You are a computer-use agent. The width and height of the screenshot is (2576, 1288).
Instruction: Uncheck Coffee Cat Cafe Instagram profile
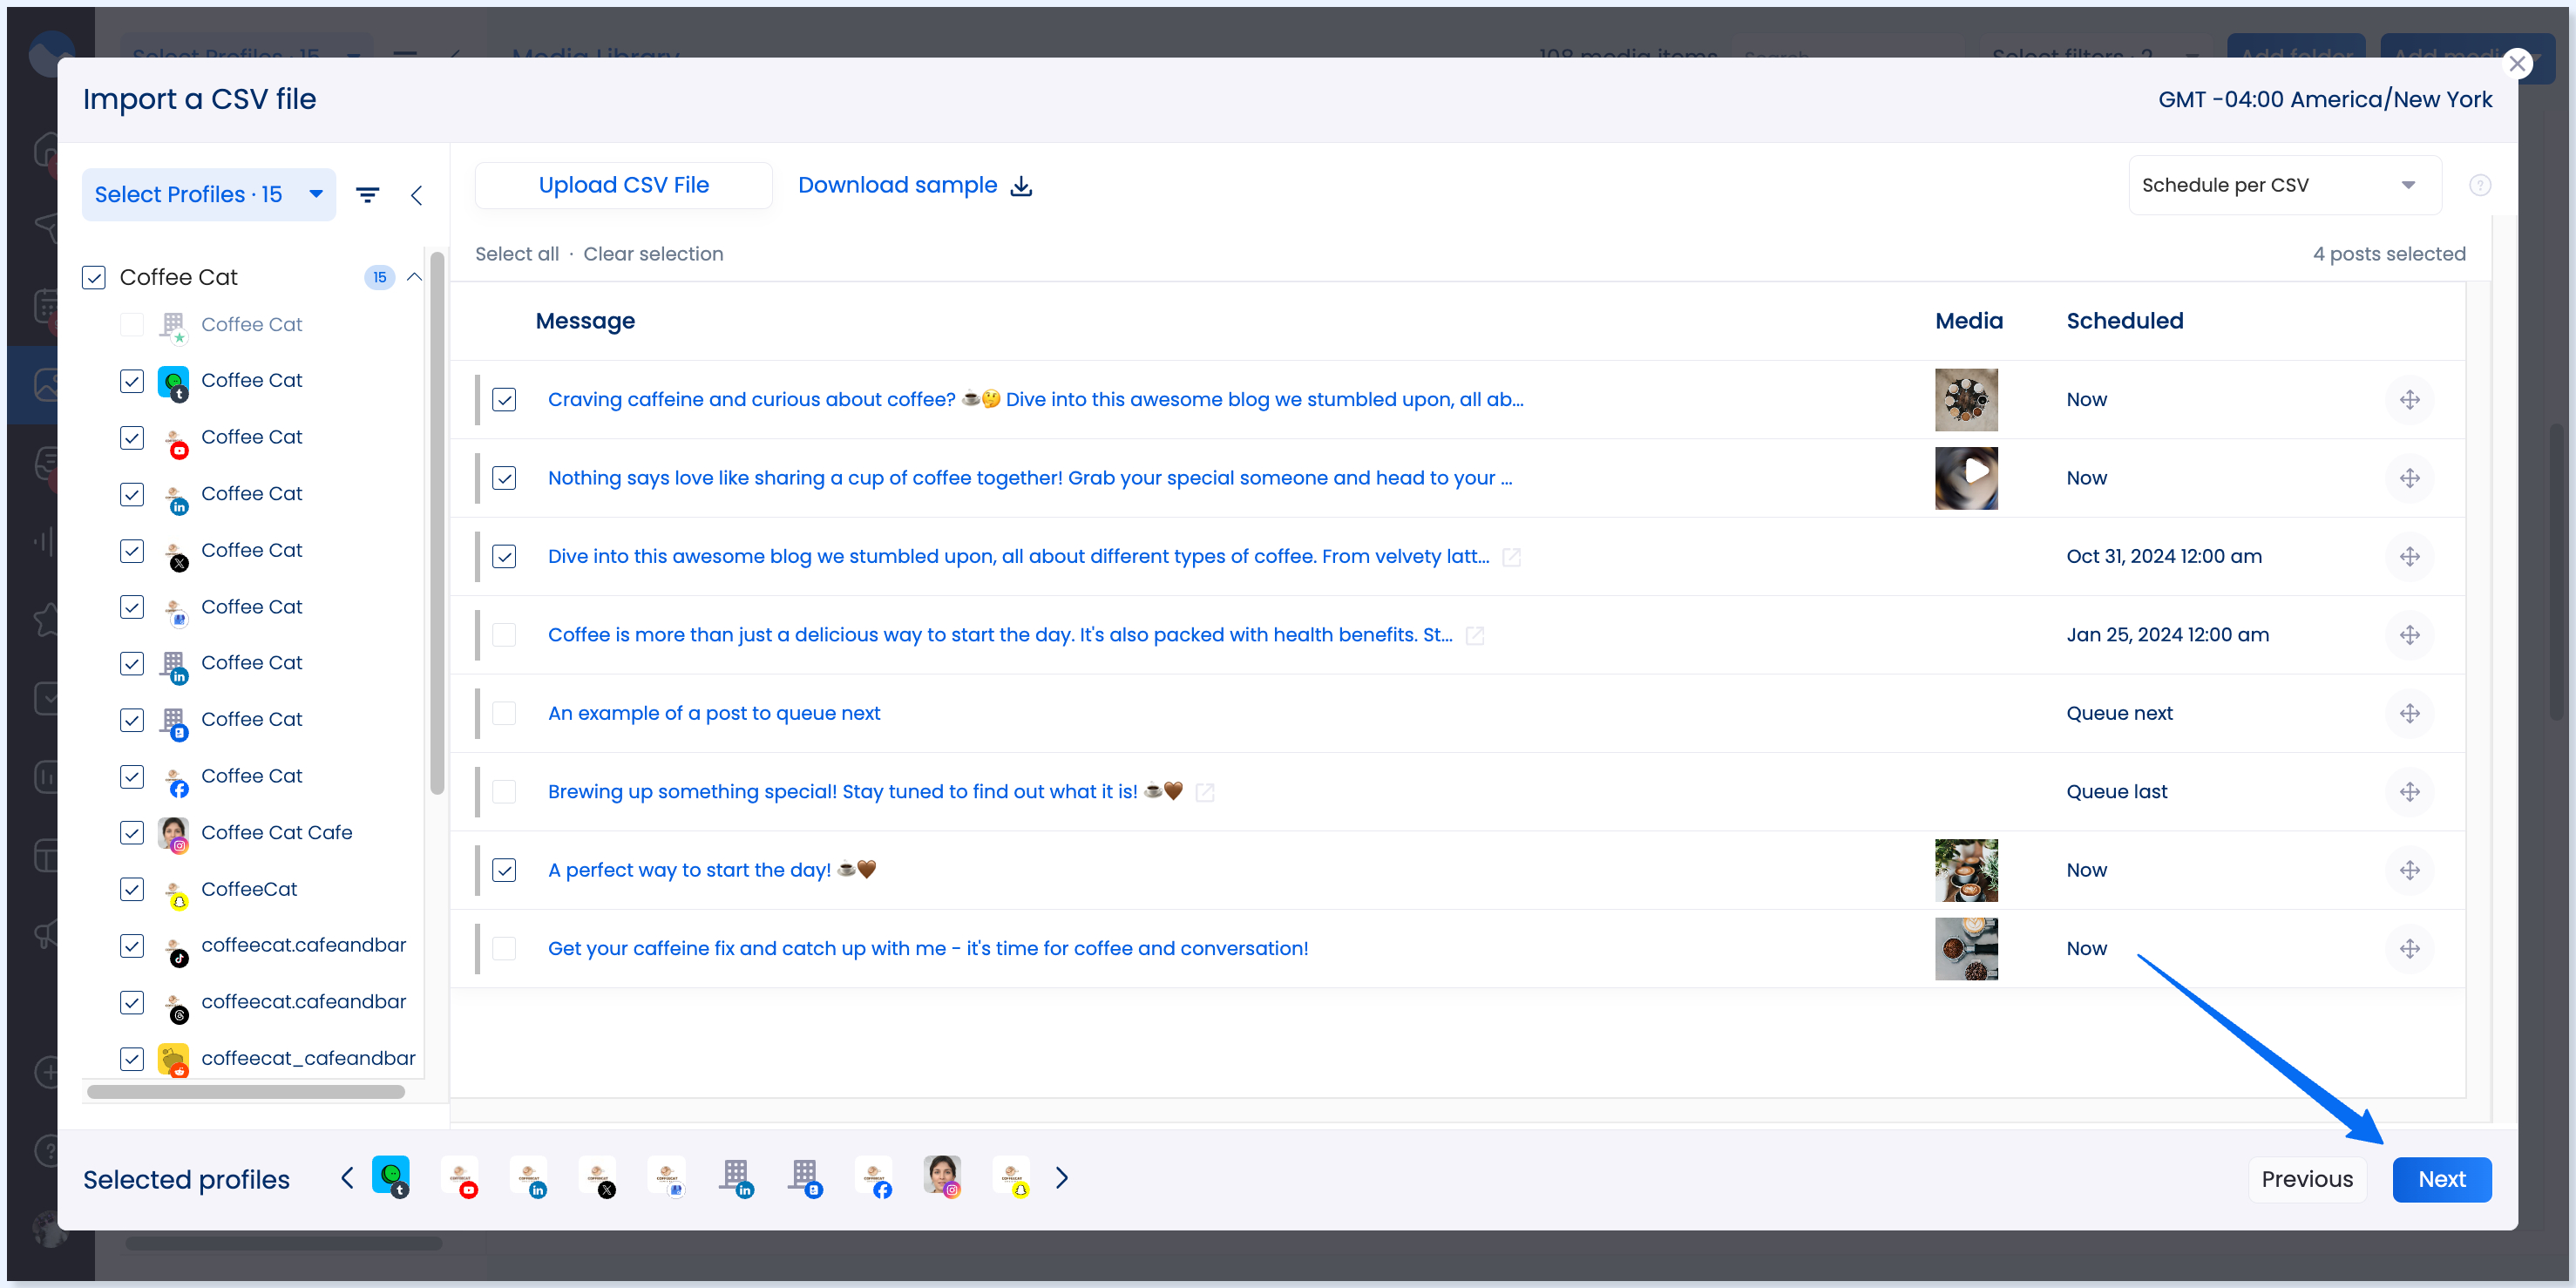(132, 833)
